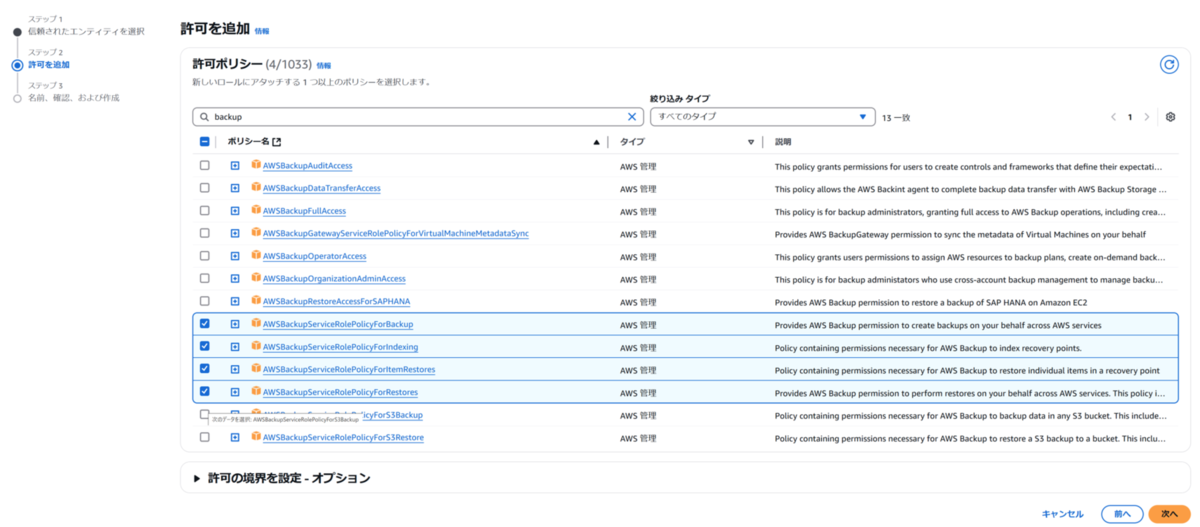The width and height of the screenshot is (1200, 527).
Task: Click page number 1 in pagination
Action: point(1130,117)
